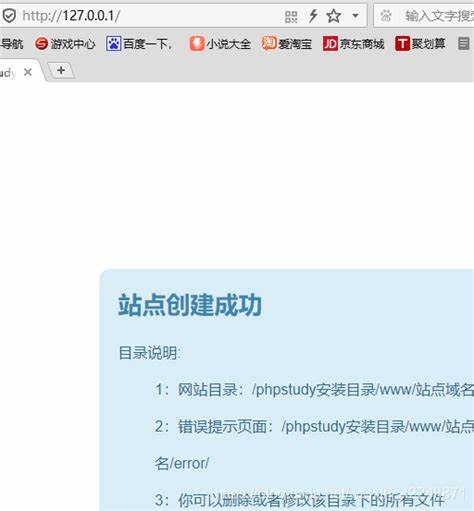Click the Baidu paw search engine icon
The image size is (474, 511).
[386, 16]
